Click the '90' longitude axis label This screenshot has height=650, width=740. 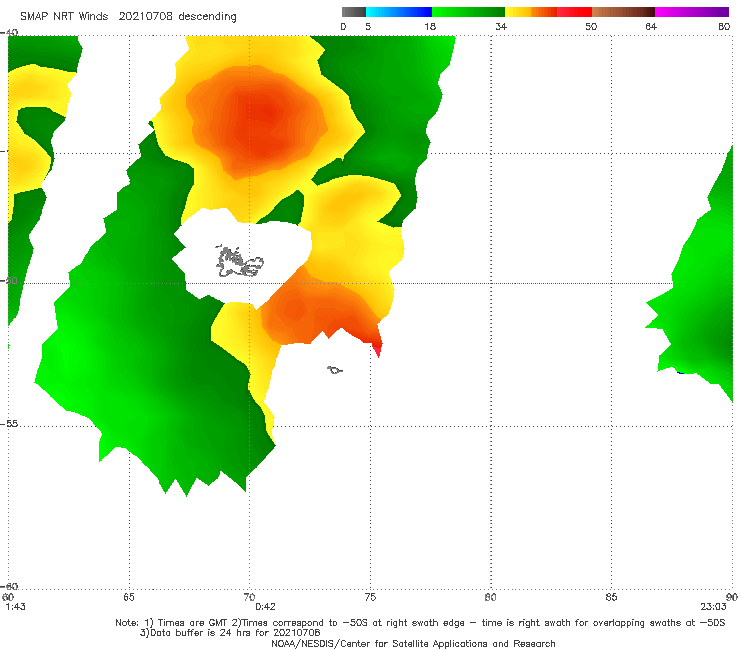coord(732,597)
